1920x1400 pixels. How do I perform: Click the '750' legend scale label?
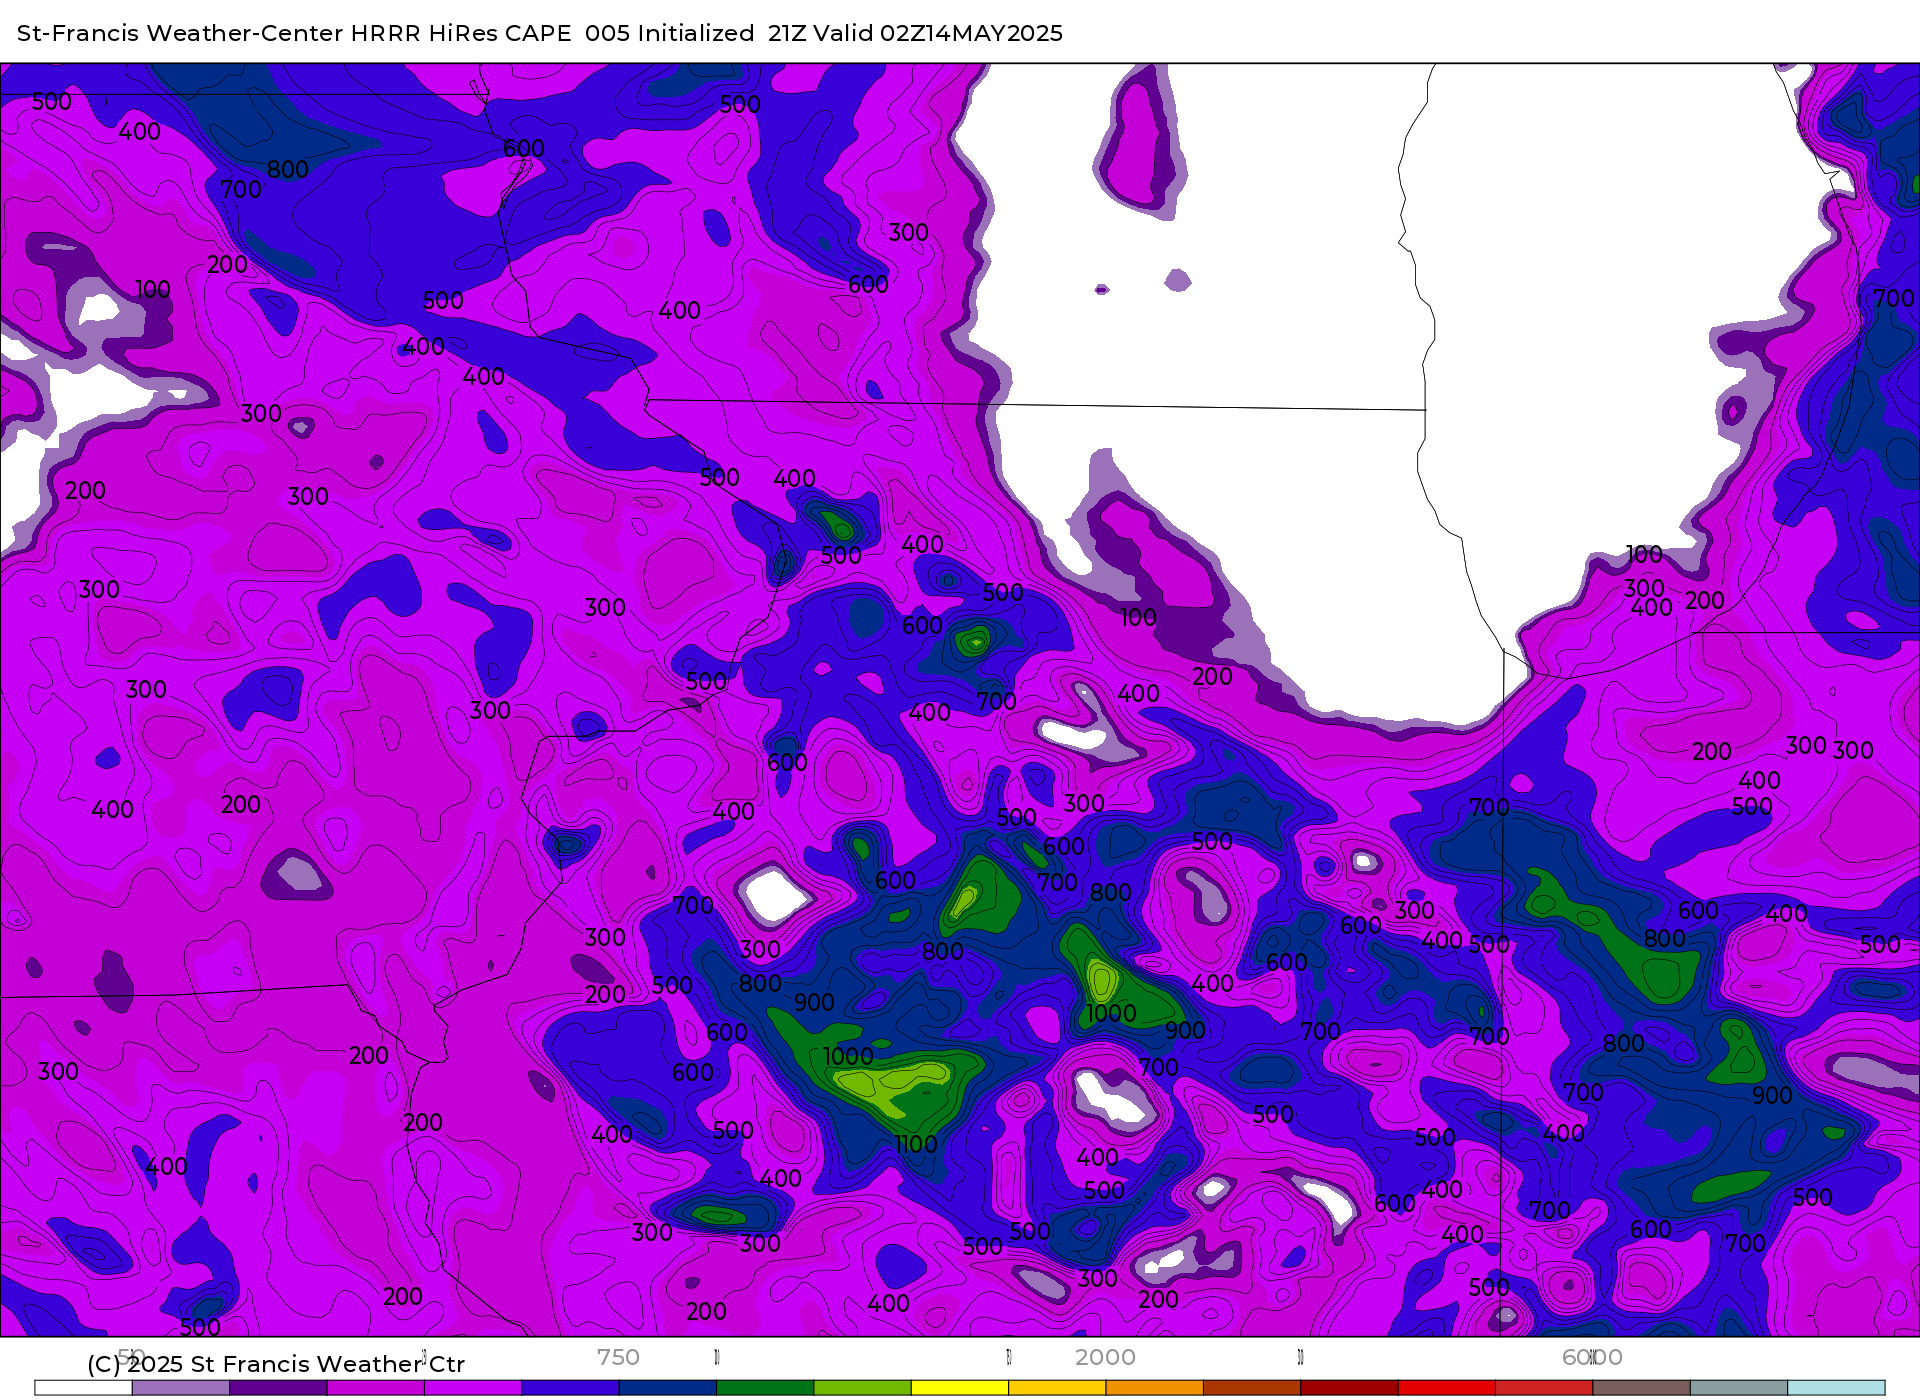618,1357
